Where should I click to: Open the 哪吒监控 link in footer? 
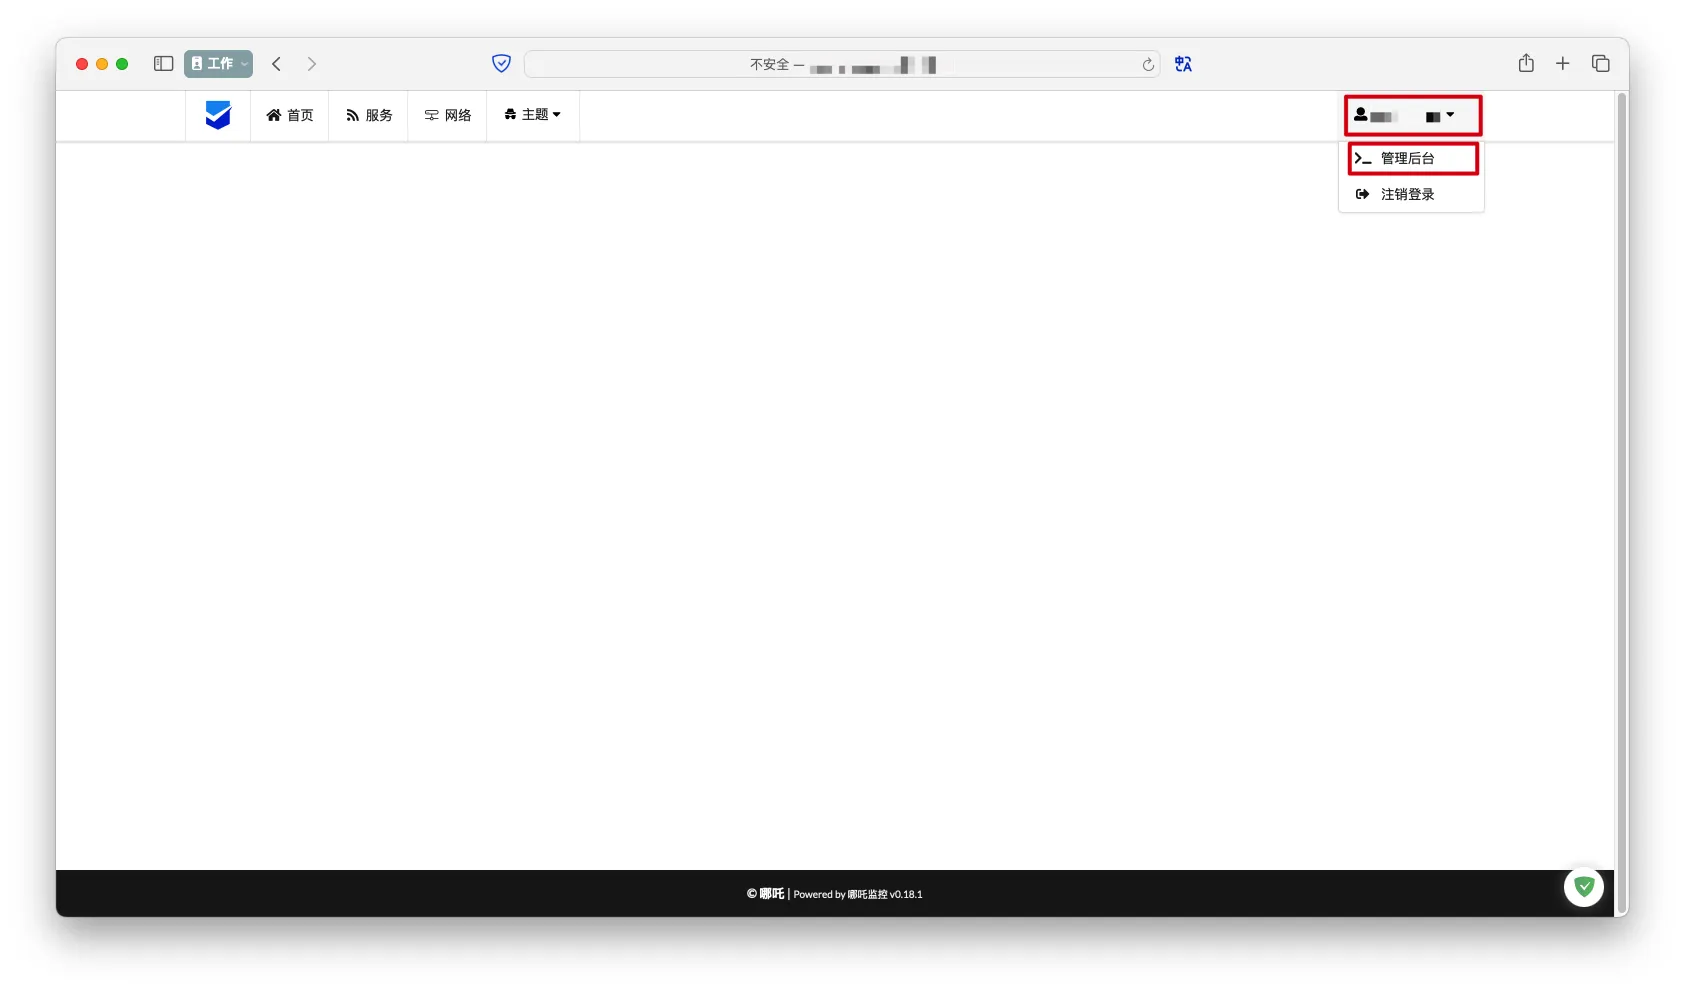pos(867,894)
